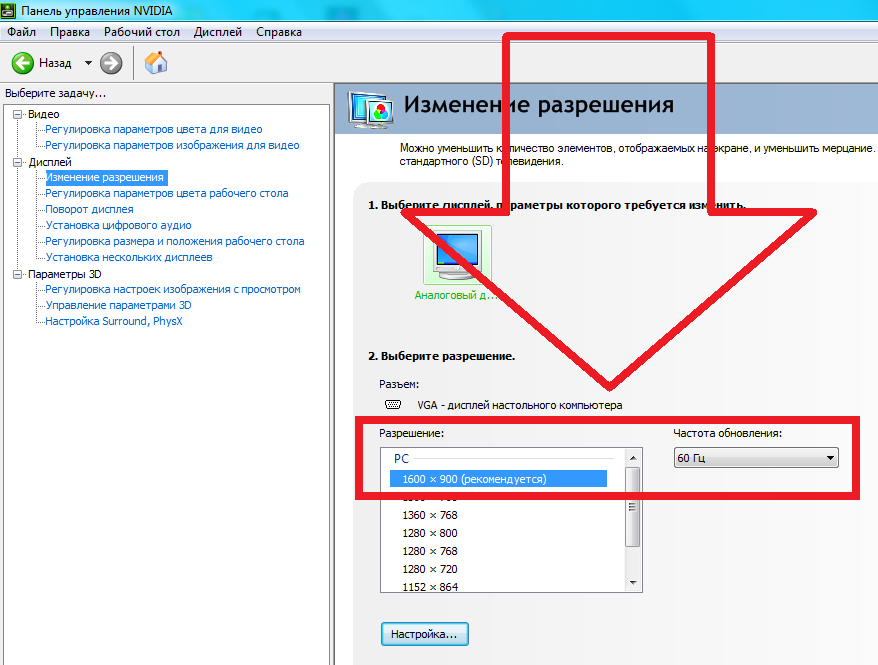Open Регулировка параметров цвета рабочего стола
878x665 pixels.
click(166, 194)
